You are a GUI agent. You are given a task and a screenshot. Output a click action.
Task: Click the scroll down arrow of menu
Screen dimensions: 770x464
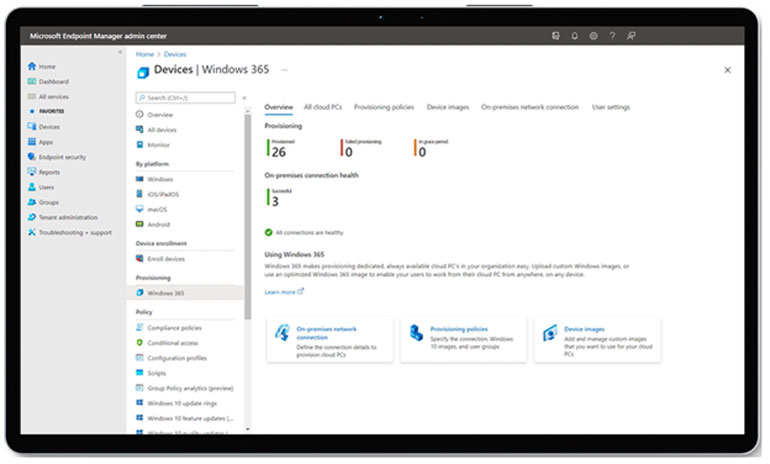[248, 429]
